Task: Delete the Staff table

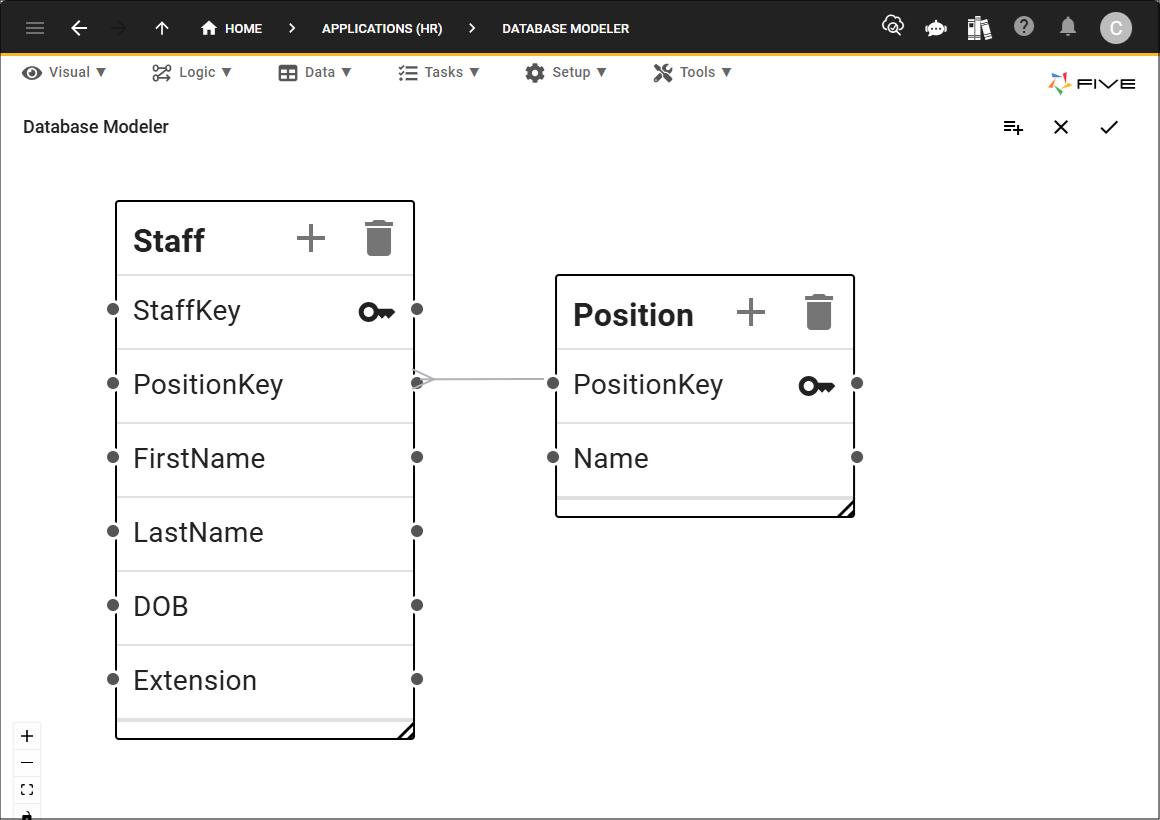Action: tap(379, 238)
